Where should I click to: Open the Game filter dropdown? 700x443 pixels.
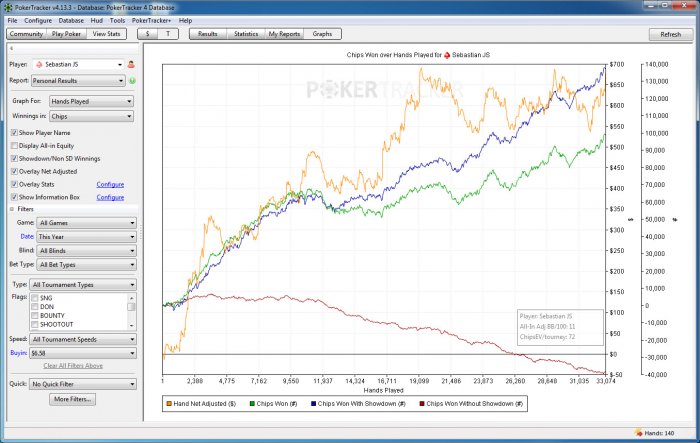(87, 223)
